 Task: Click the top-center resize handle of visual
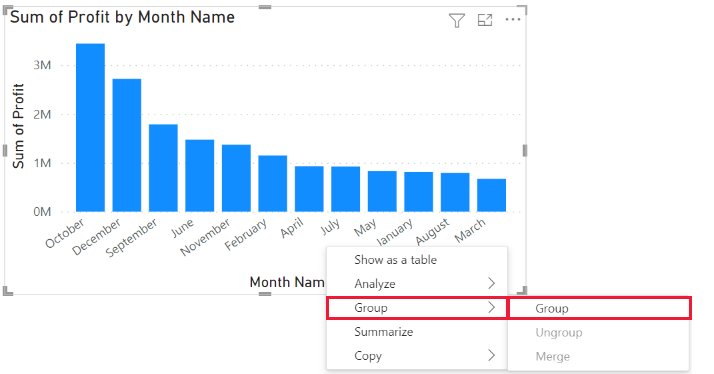click(265, 7)
